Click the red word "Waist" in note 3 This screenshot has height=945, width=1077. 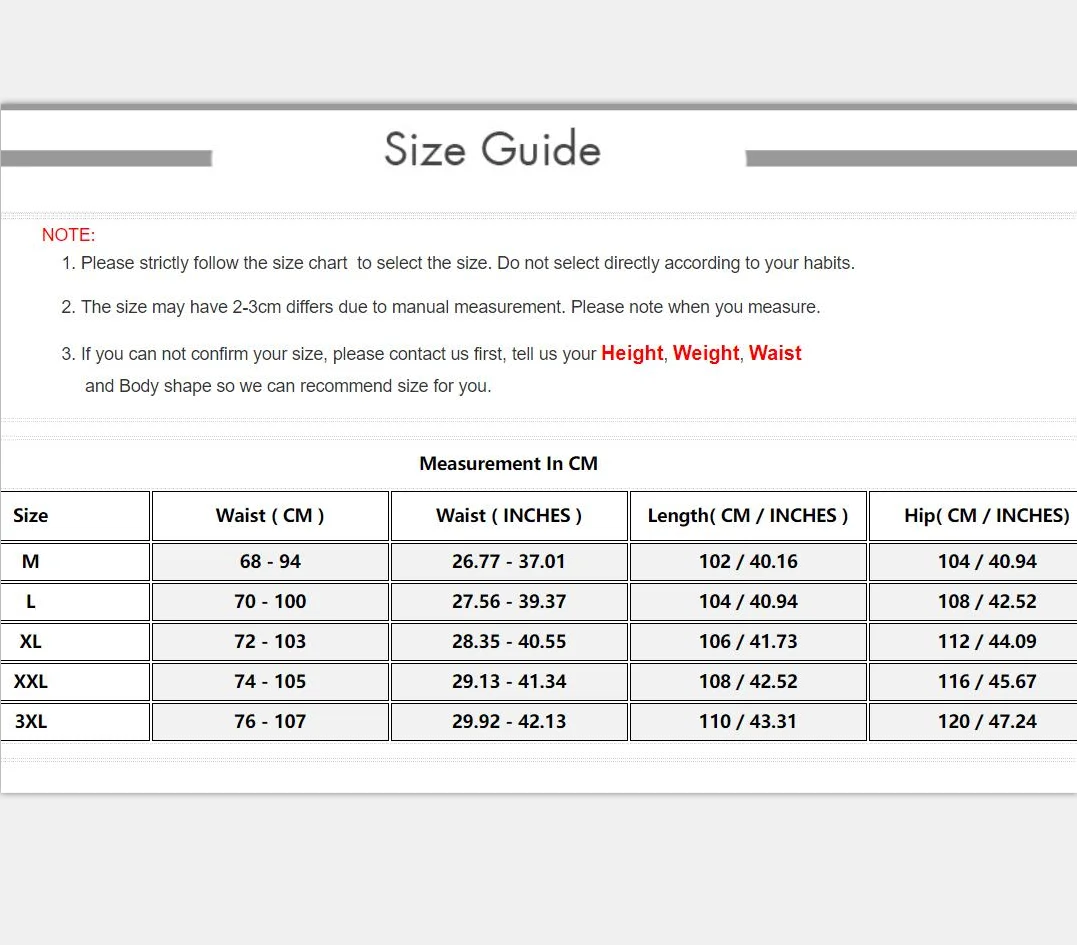pos(775,353)
